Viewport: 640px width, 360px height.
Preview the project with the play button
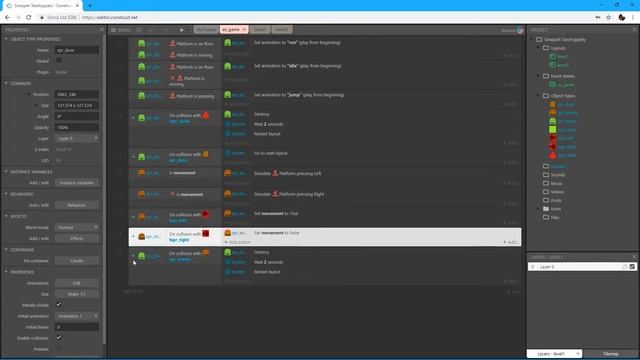[x=182, y=30]
